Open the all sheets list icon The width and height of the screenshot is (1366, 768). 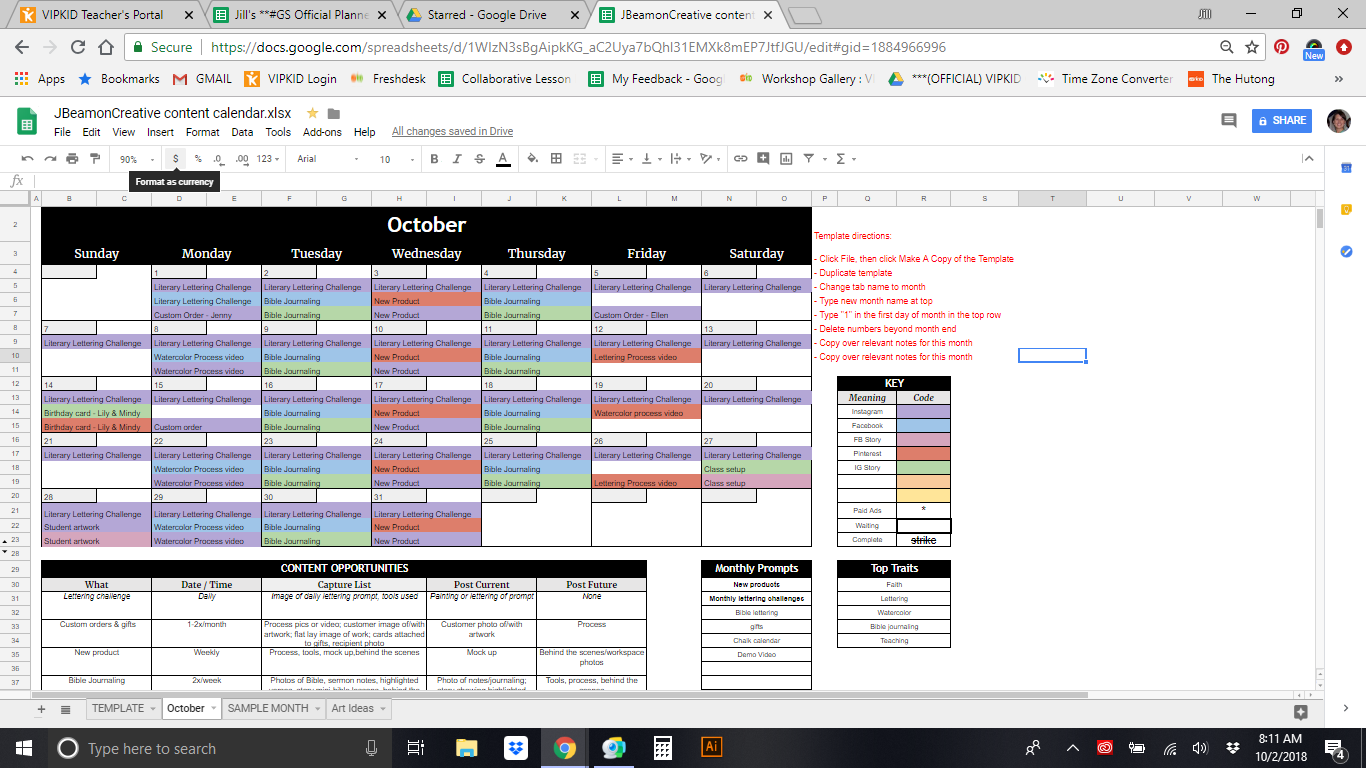pos(65,709)
